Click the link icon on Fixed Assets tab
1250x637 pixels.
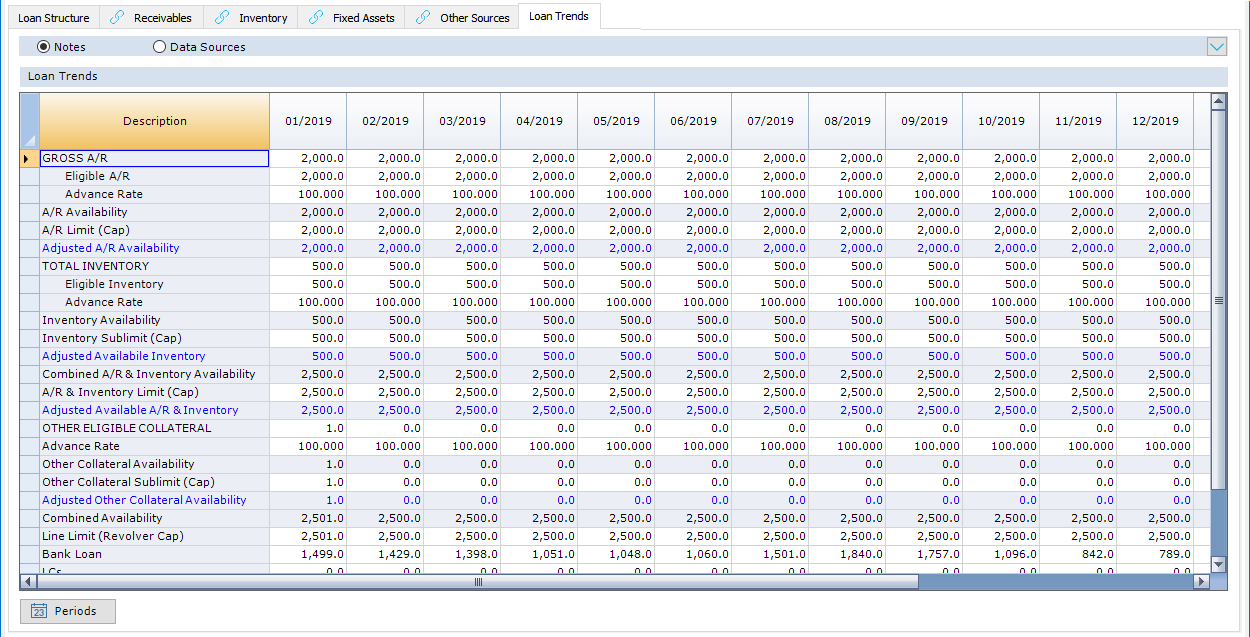[316, 18]
